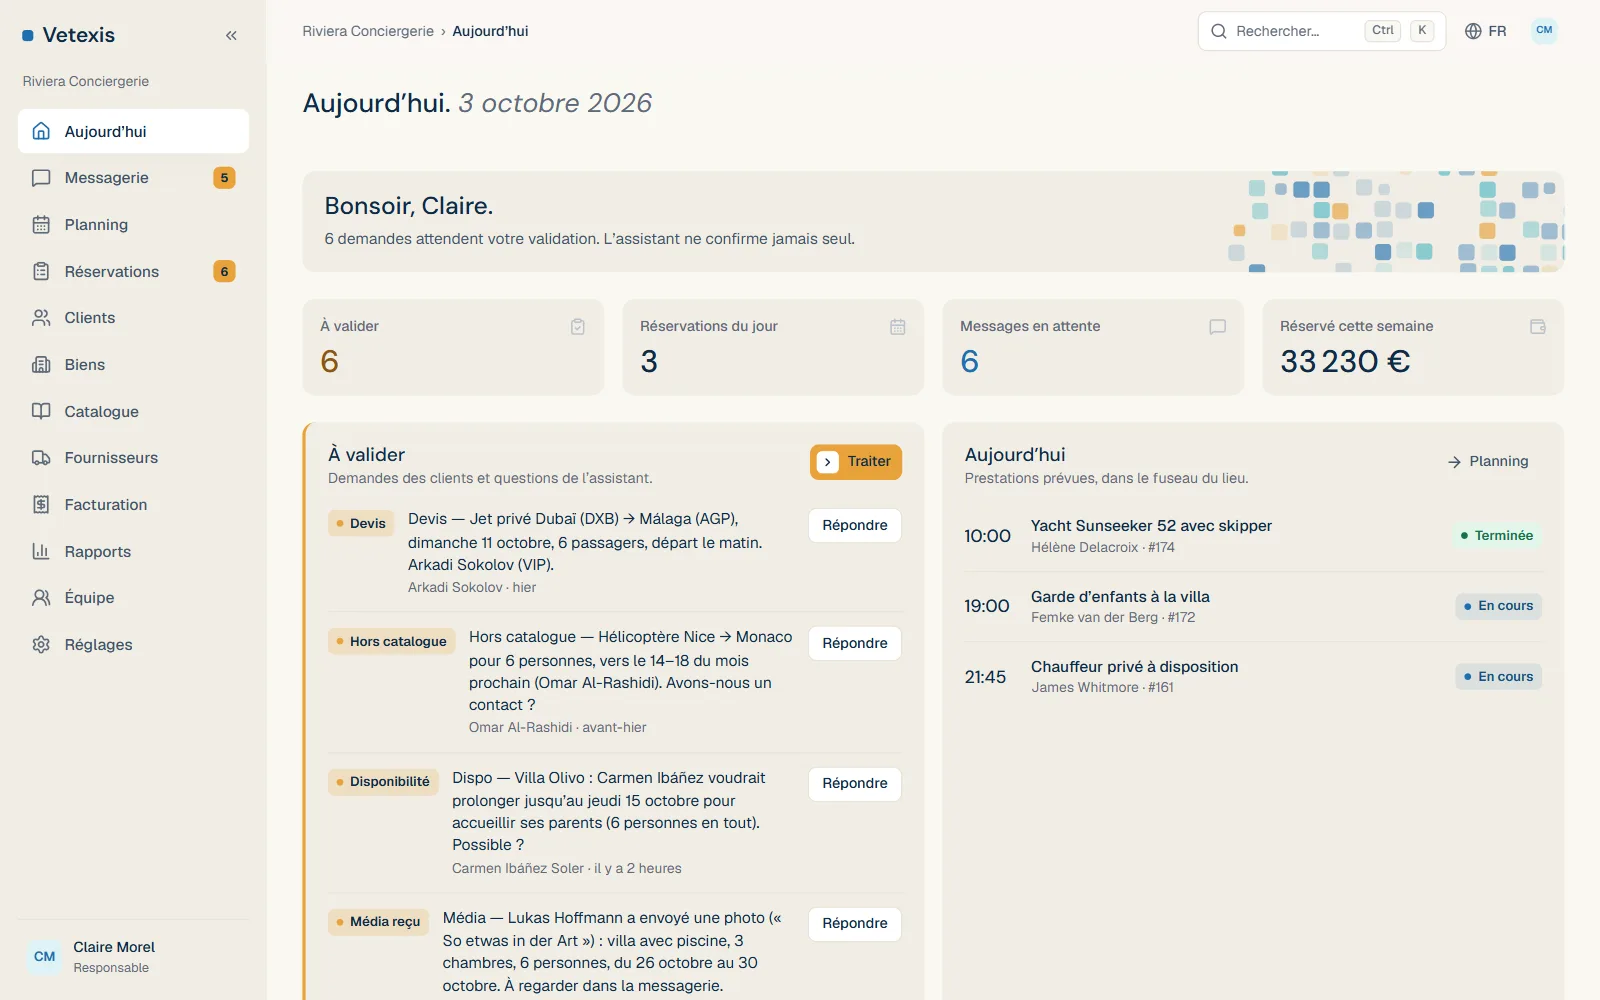The image size is (1600, 1000).
Task: Click the Disponibilité tag
Action: 383,782
